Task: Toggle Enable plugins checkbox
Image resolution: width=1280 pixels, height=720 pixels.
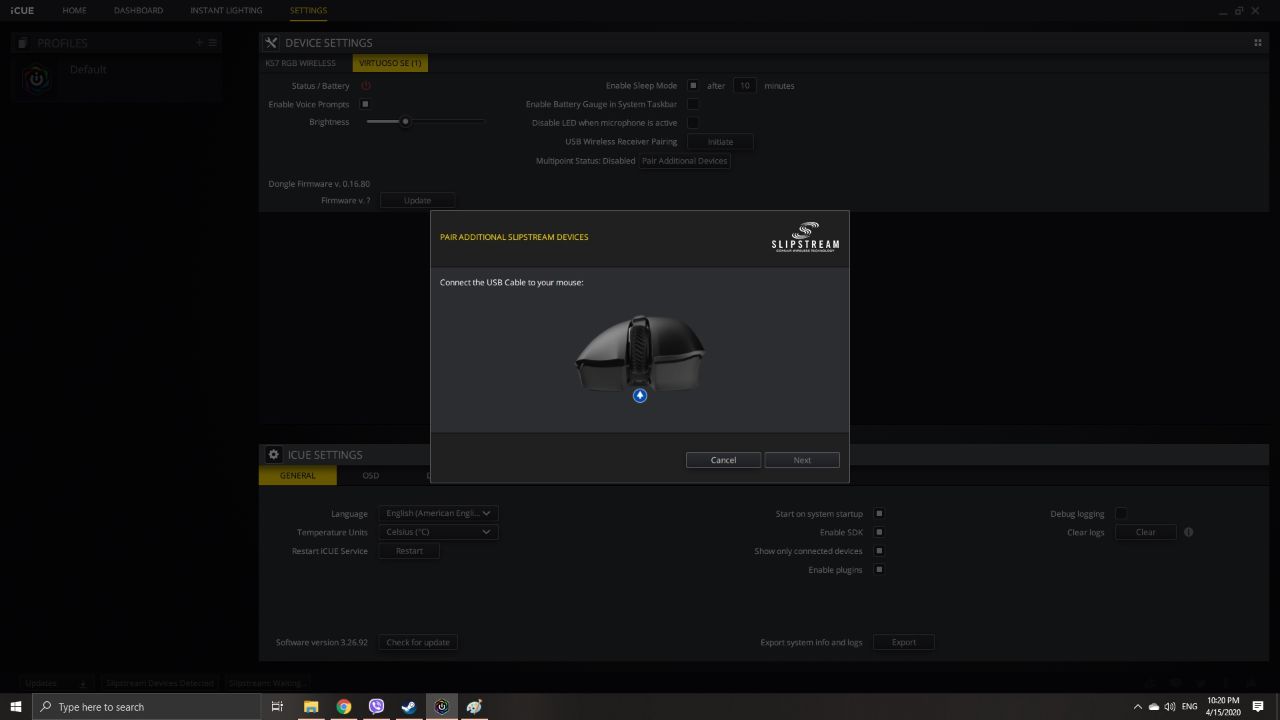Action: [x=879, y=570]
